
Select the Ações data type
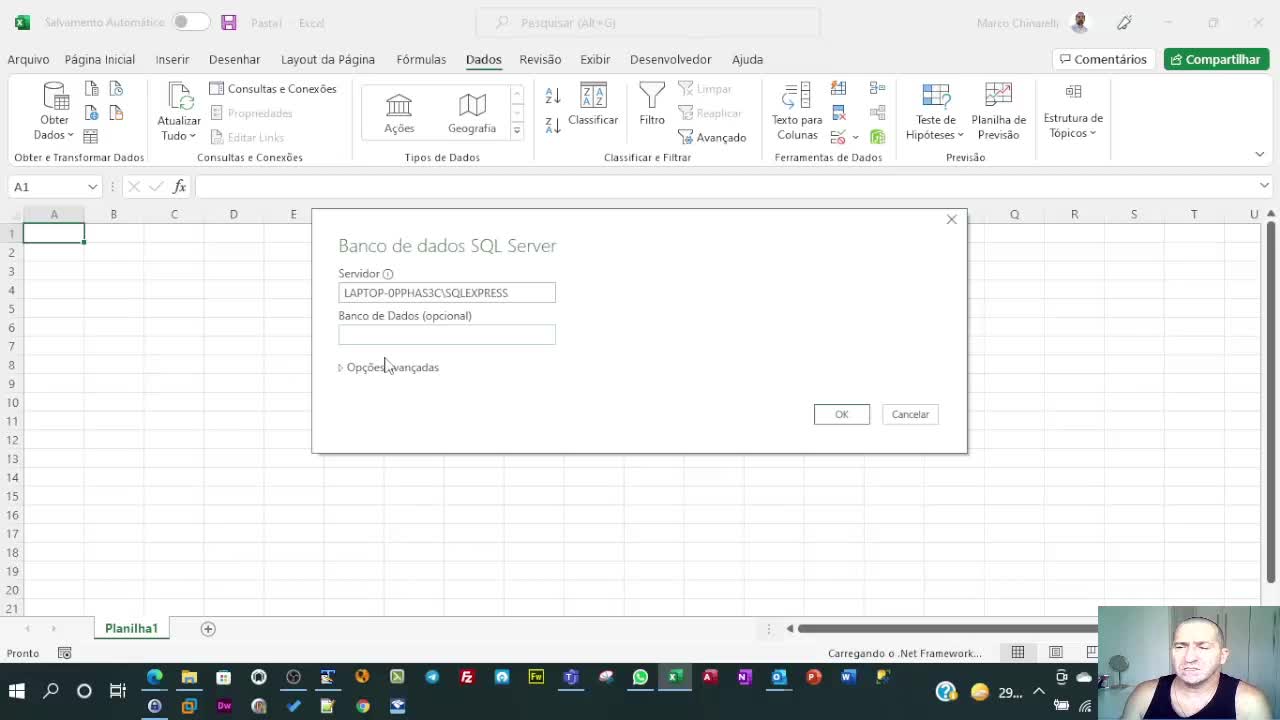(399, 113)
